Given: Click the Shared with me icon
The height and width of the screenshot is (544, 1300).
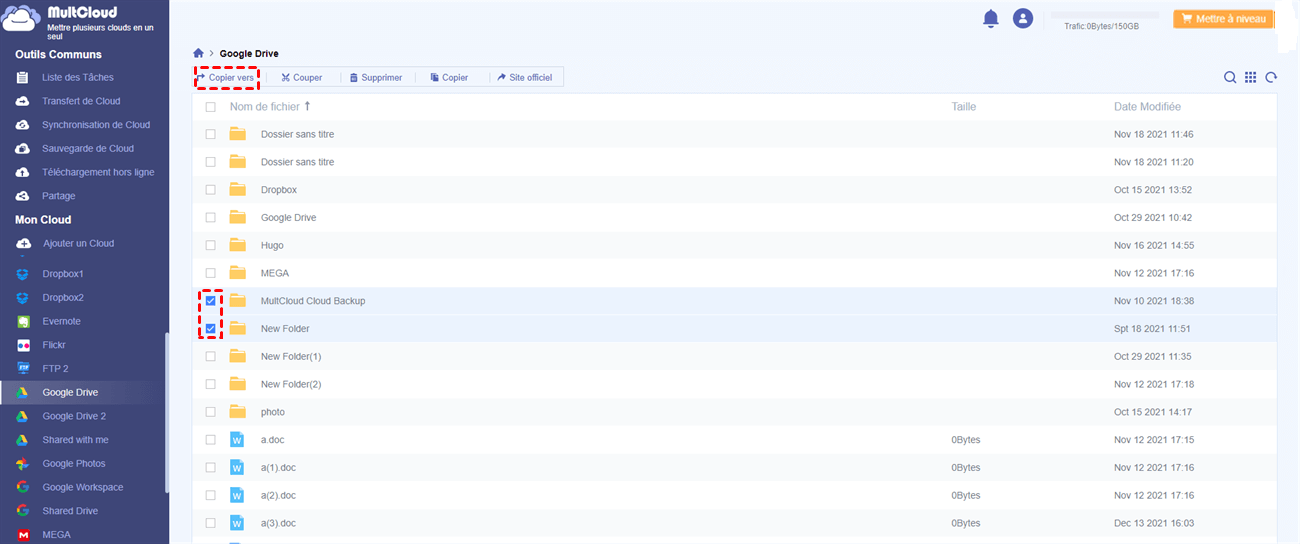Looking at the screenshot, I should click(23, 440).
